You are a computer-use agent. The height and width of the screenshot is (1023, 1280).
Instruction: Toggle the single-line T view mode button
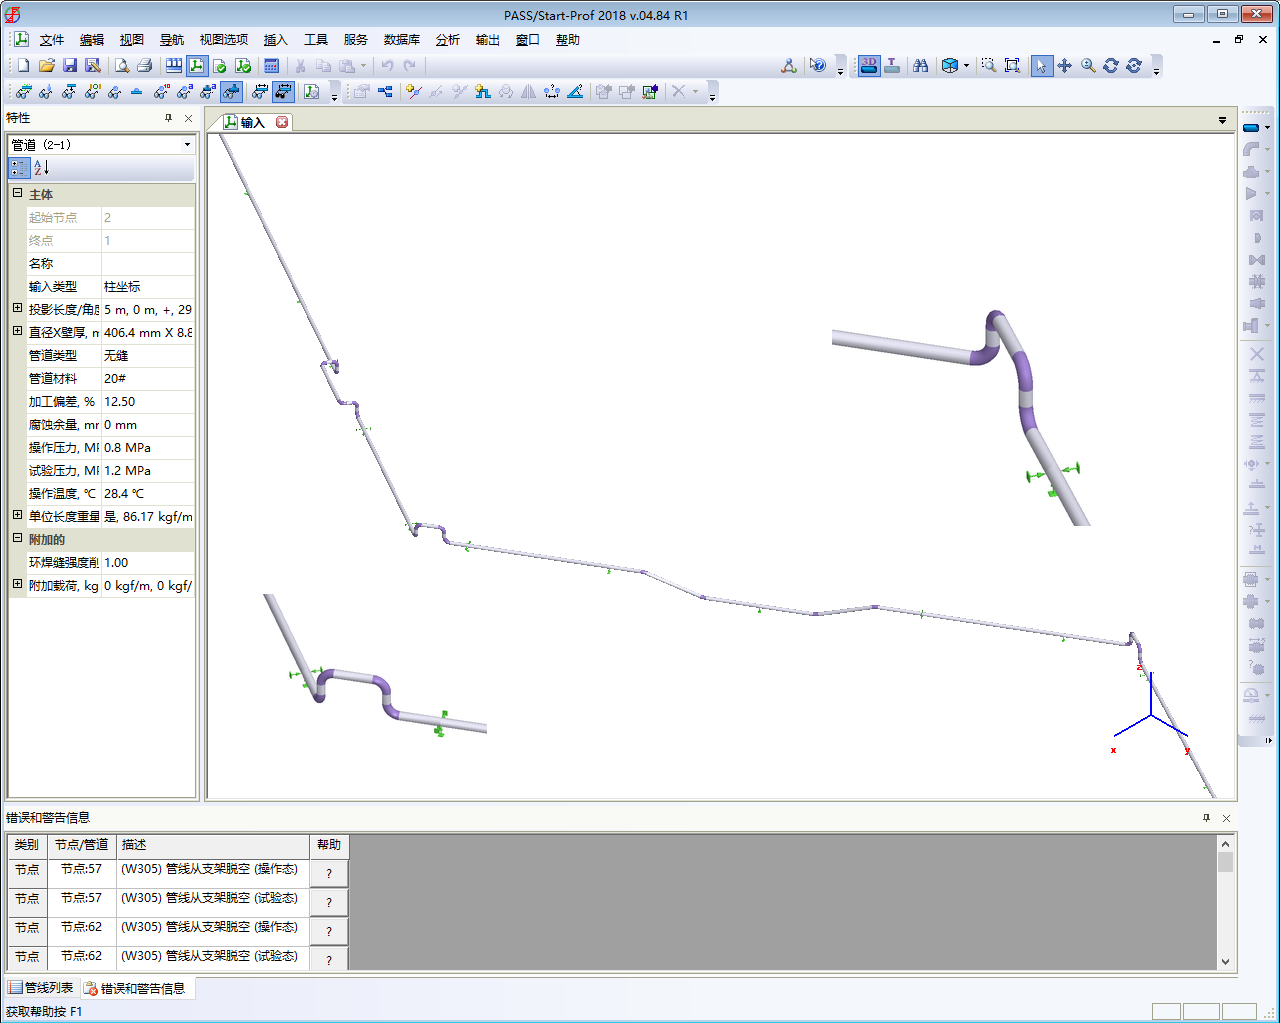coord(892,65)
